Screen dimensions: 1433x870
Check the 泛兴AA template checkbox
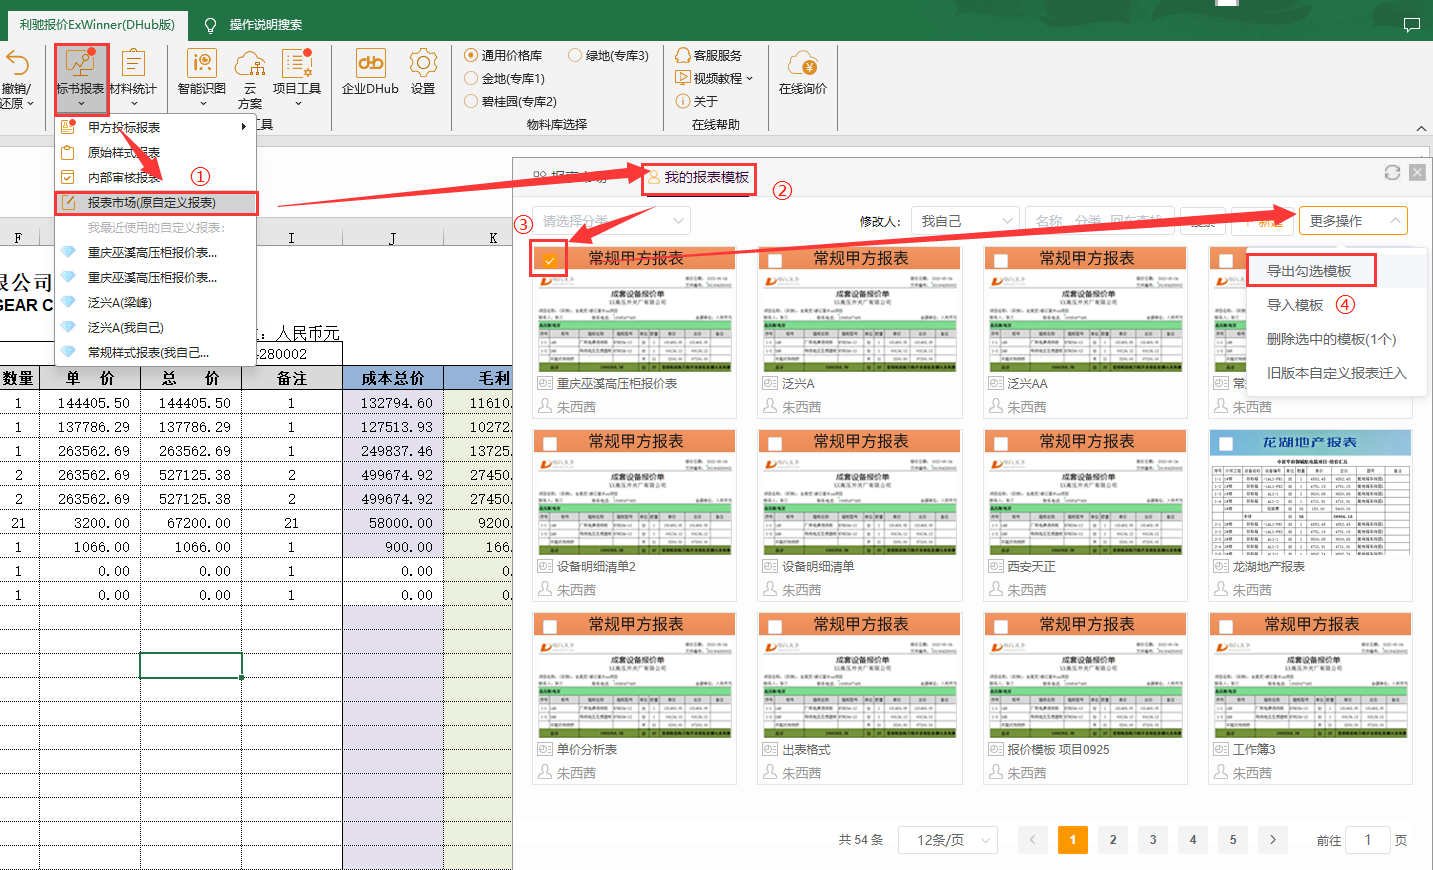pyautogui.click(x=1000, y=260)
